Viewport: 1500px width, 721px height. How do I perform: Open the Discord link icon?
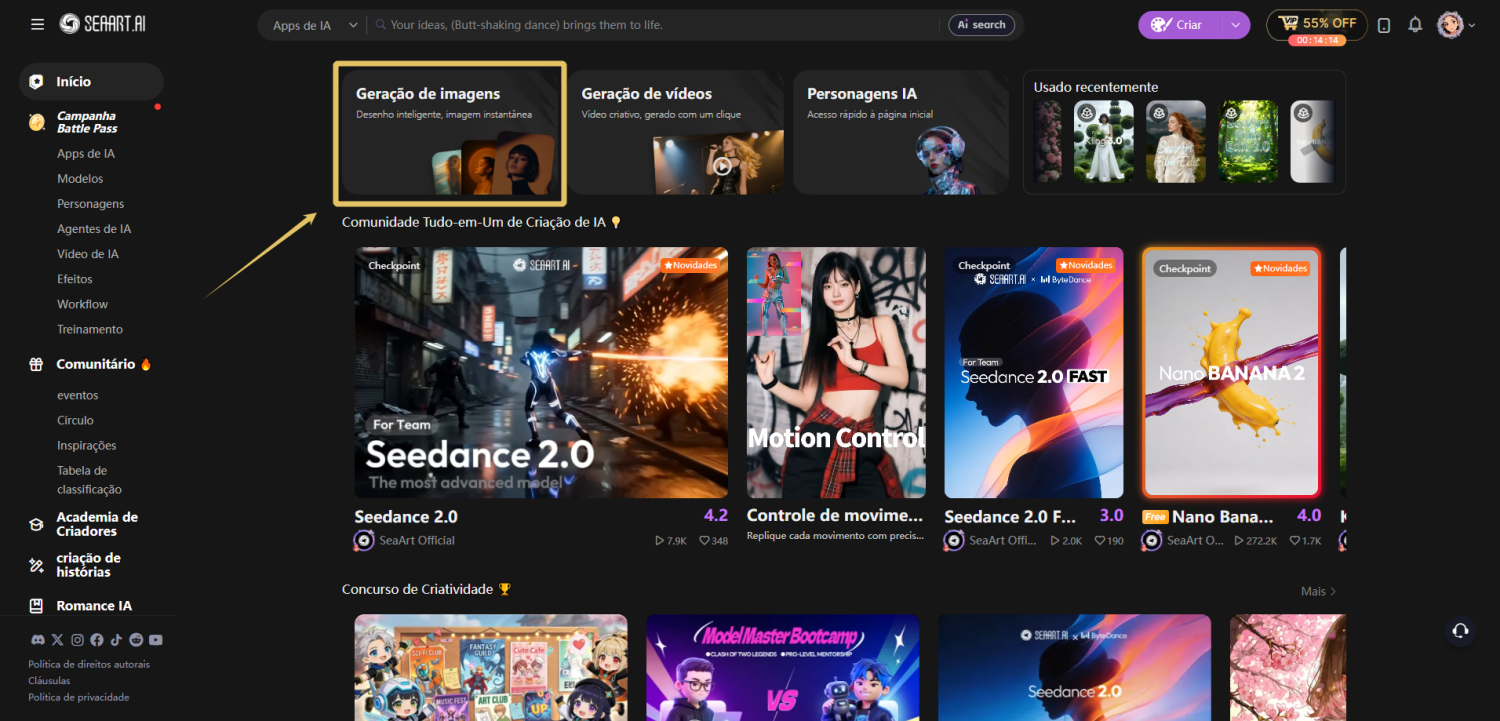[37, 640]
